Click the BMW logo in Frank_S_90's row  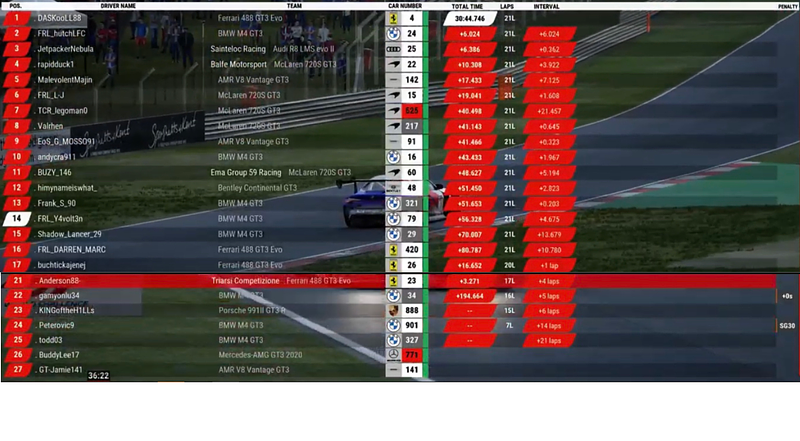pos(393,204)
